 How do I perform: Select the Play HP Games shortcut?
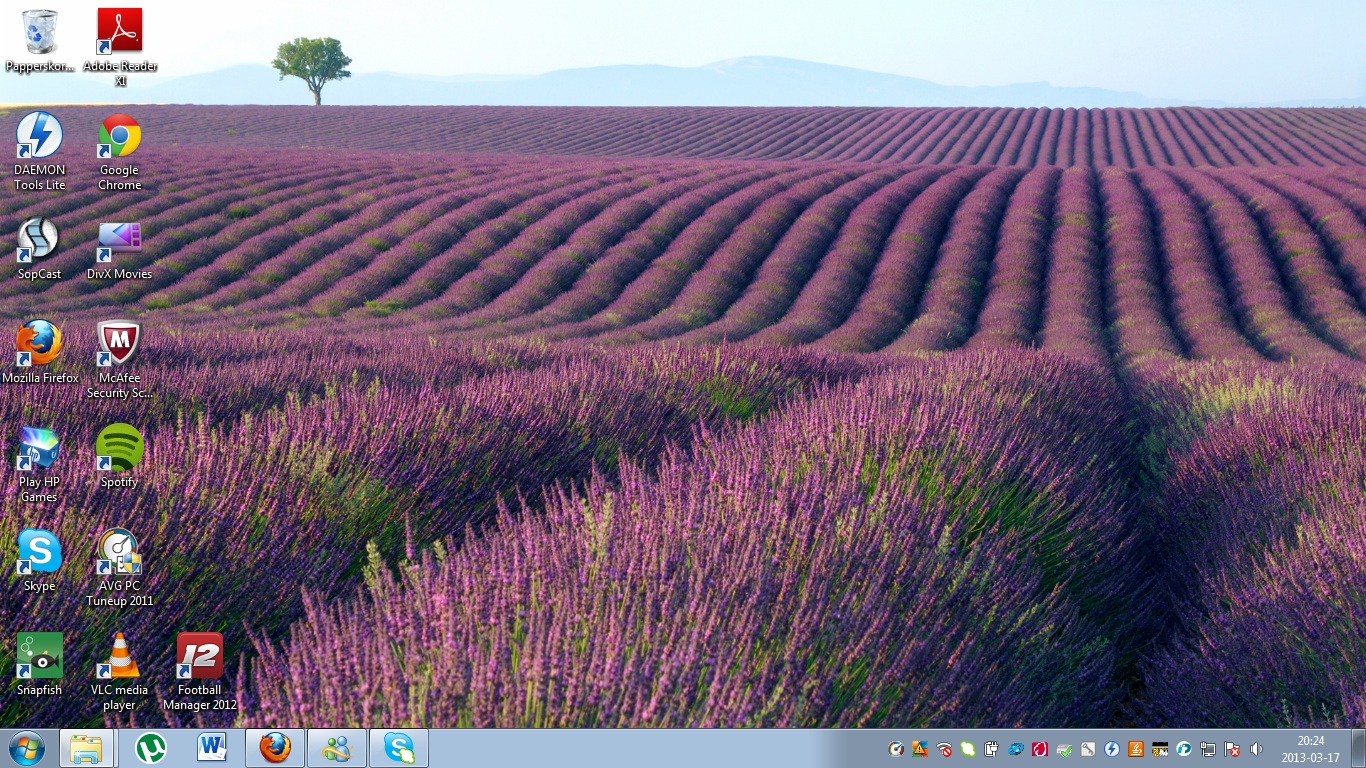[x=40, y=448]
